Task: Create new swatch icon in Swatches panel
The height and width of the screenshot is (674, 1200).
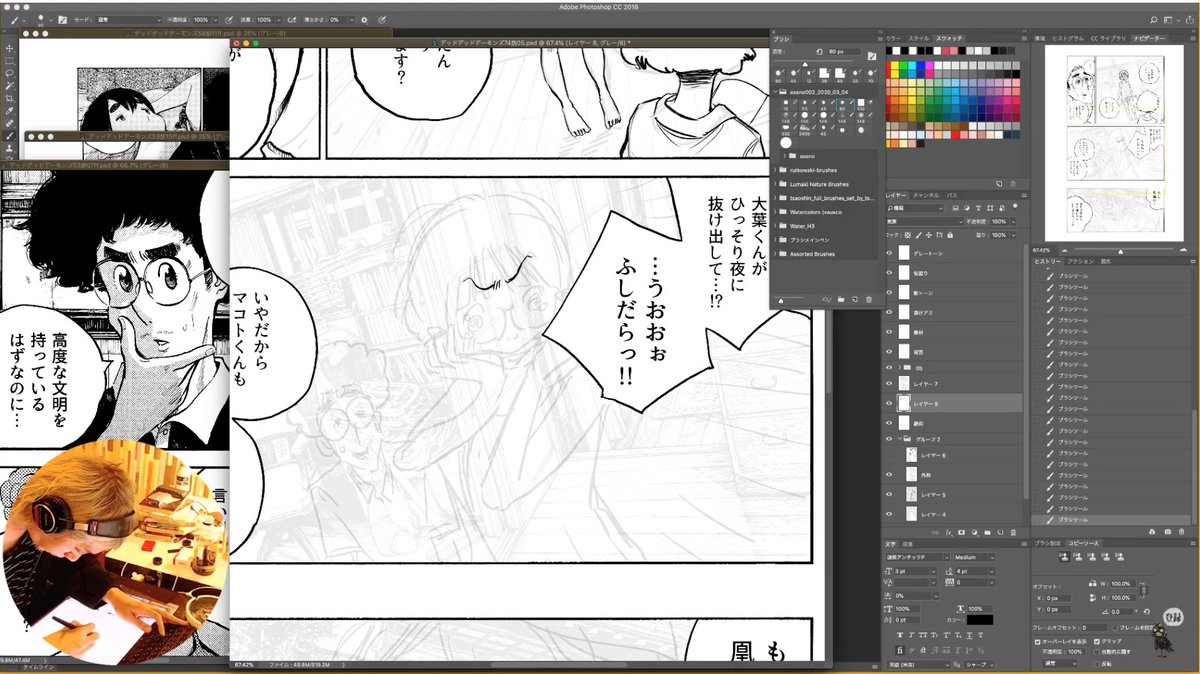Action: (x=999, y=184)
